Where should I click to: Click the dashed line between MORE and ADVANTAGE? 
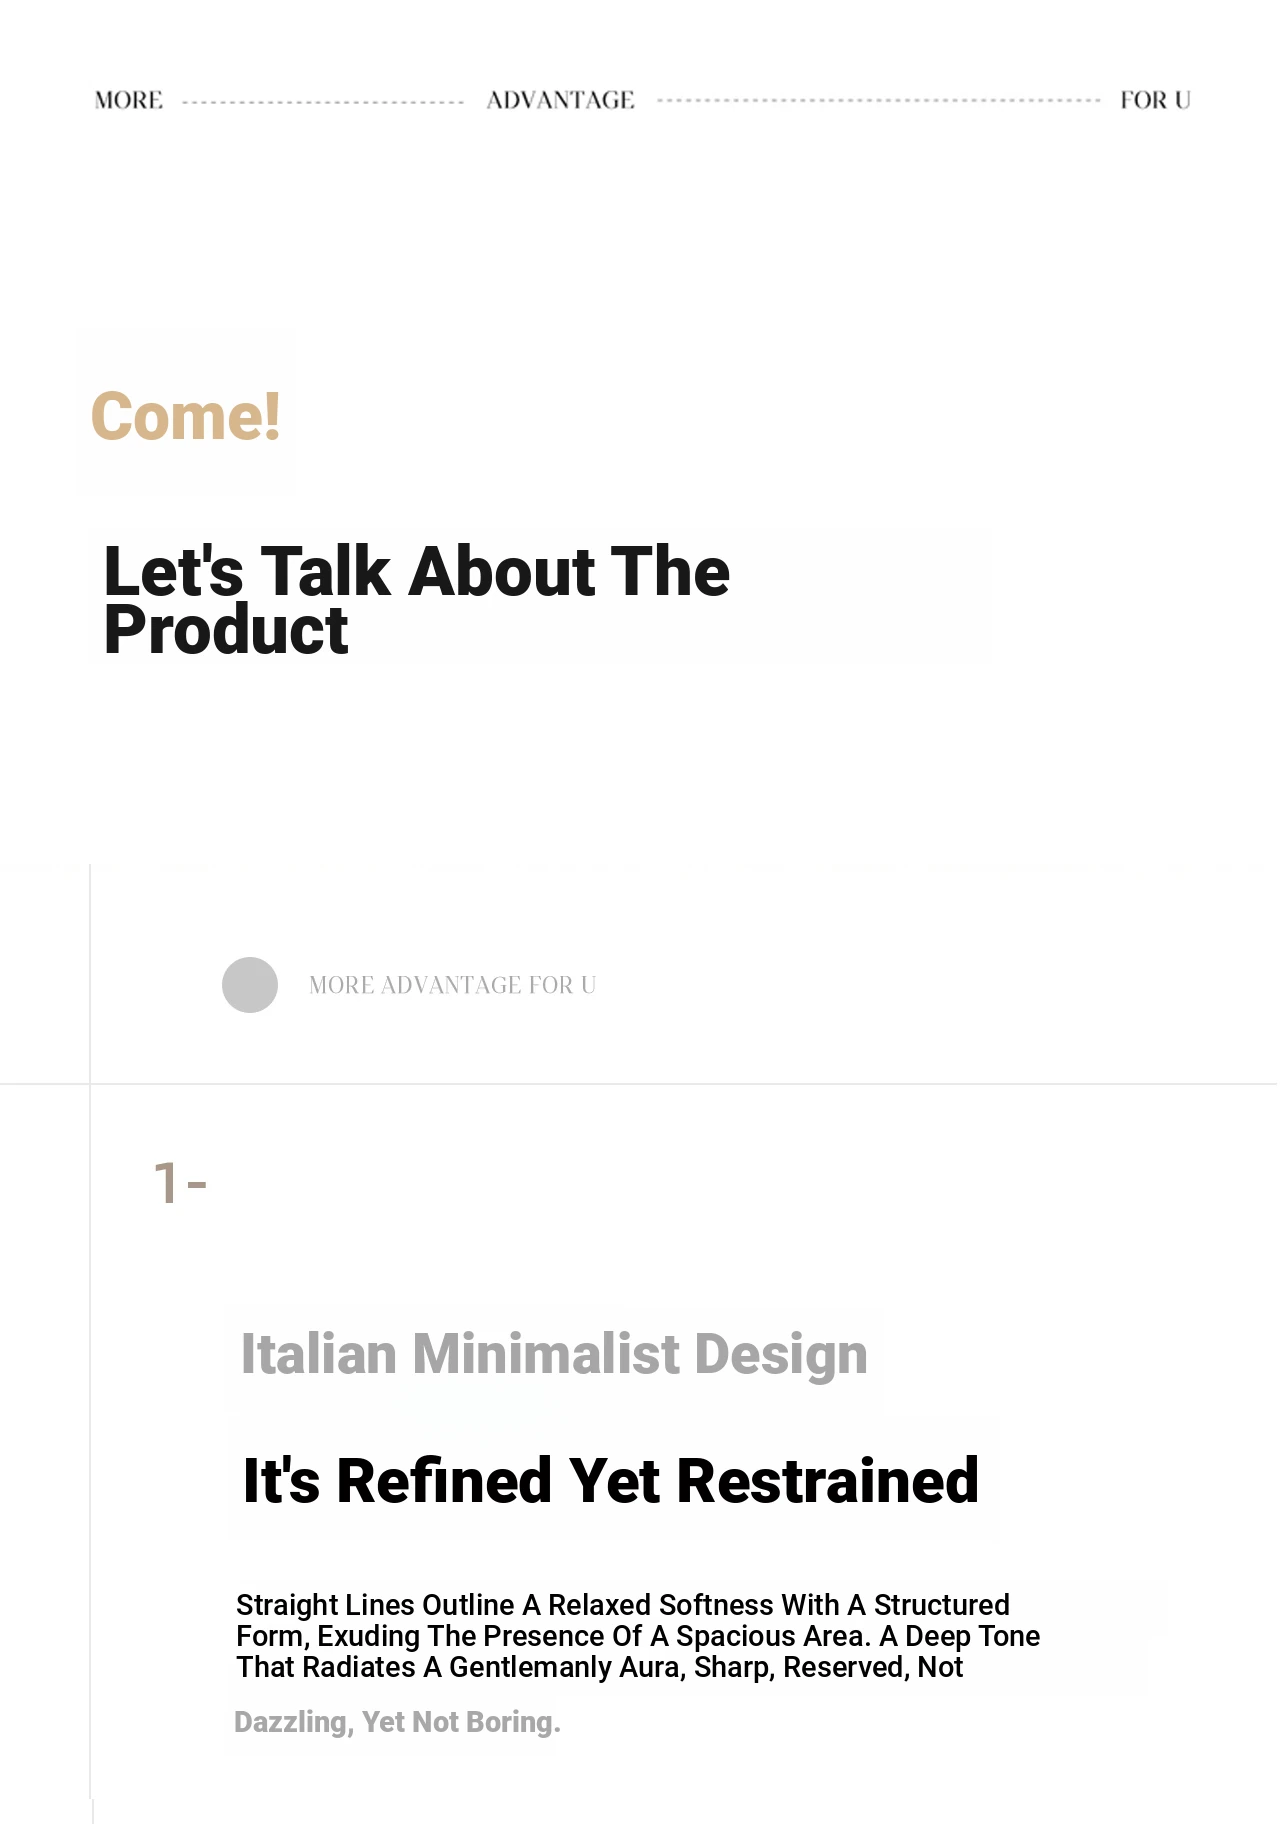[x=323, y=102]
